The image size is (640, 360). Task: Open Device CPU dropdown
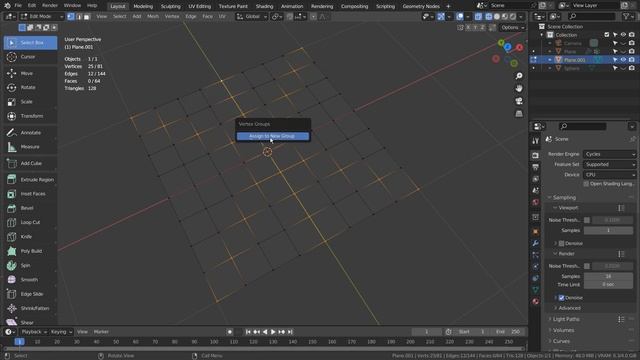(x=609, y=174)
